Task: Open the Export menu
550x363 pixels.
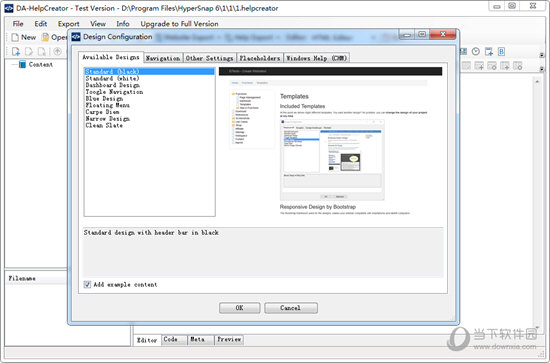Action: (68, 24)
